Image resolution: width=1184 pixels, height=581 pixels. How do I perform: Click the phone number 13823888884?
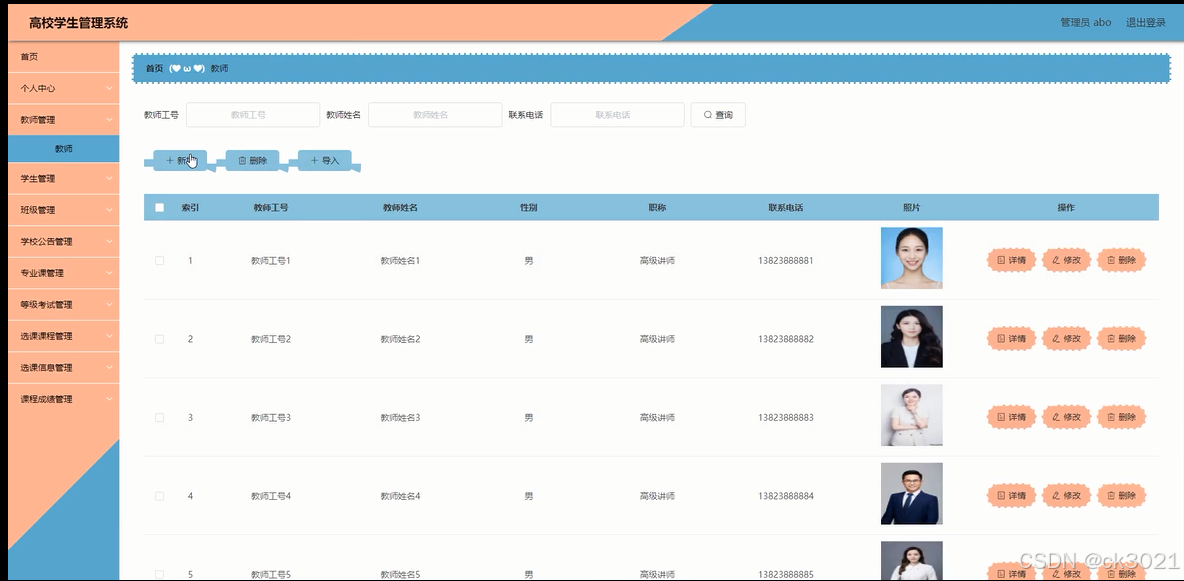pos(786,496)
